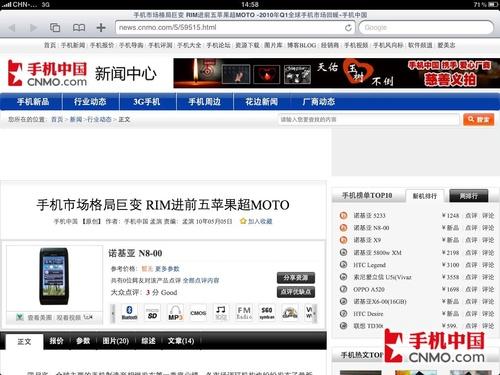Image resolution: width=500 pixels, height=375 pixels.
Task: Click the music note feature icon
Action: (x=221, y=313)
